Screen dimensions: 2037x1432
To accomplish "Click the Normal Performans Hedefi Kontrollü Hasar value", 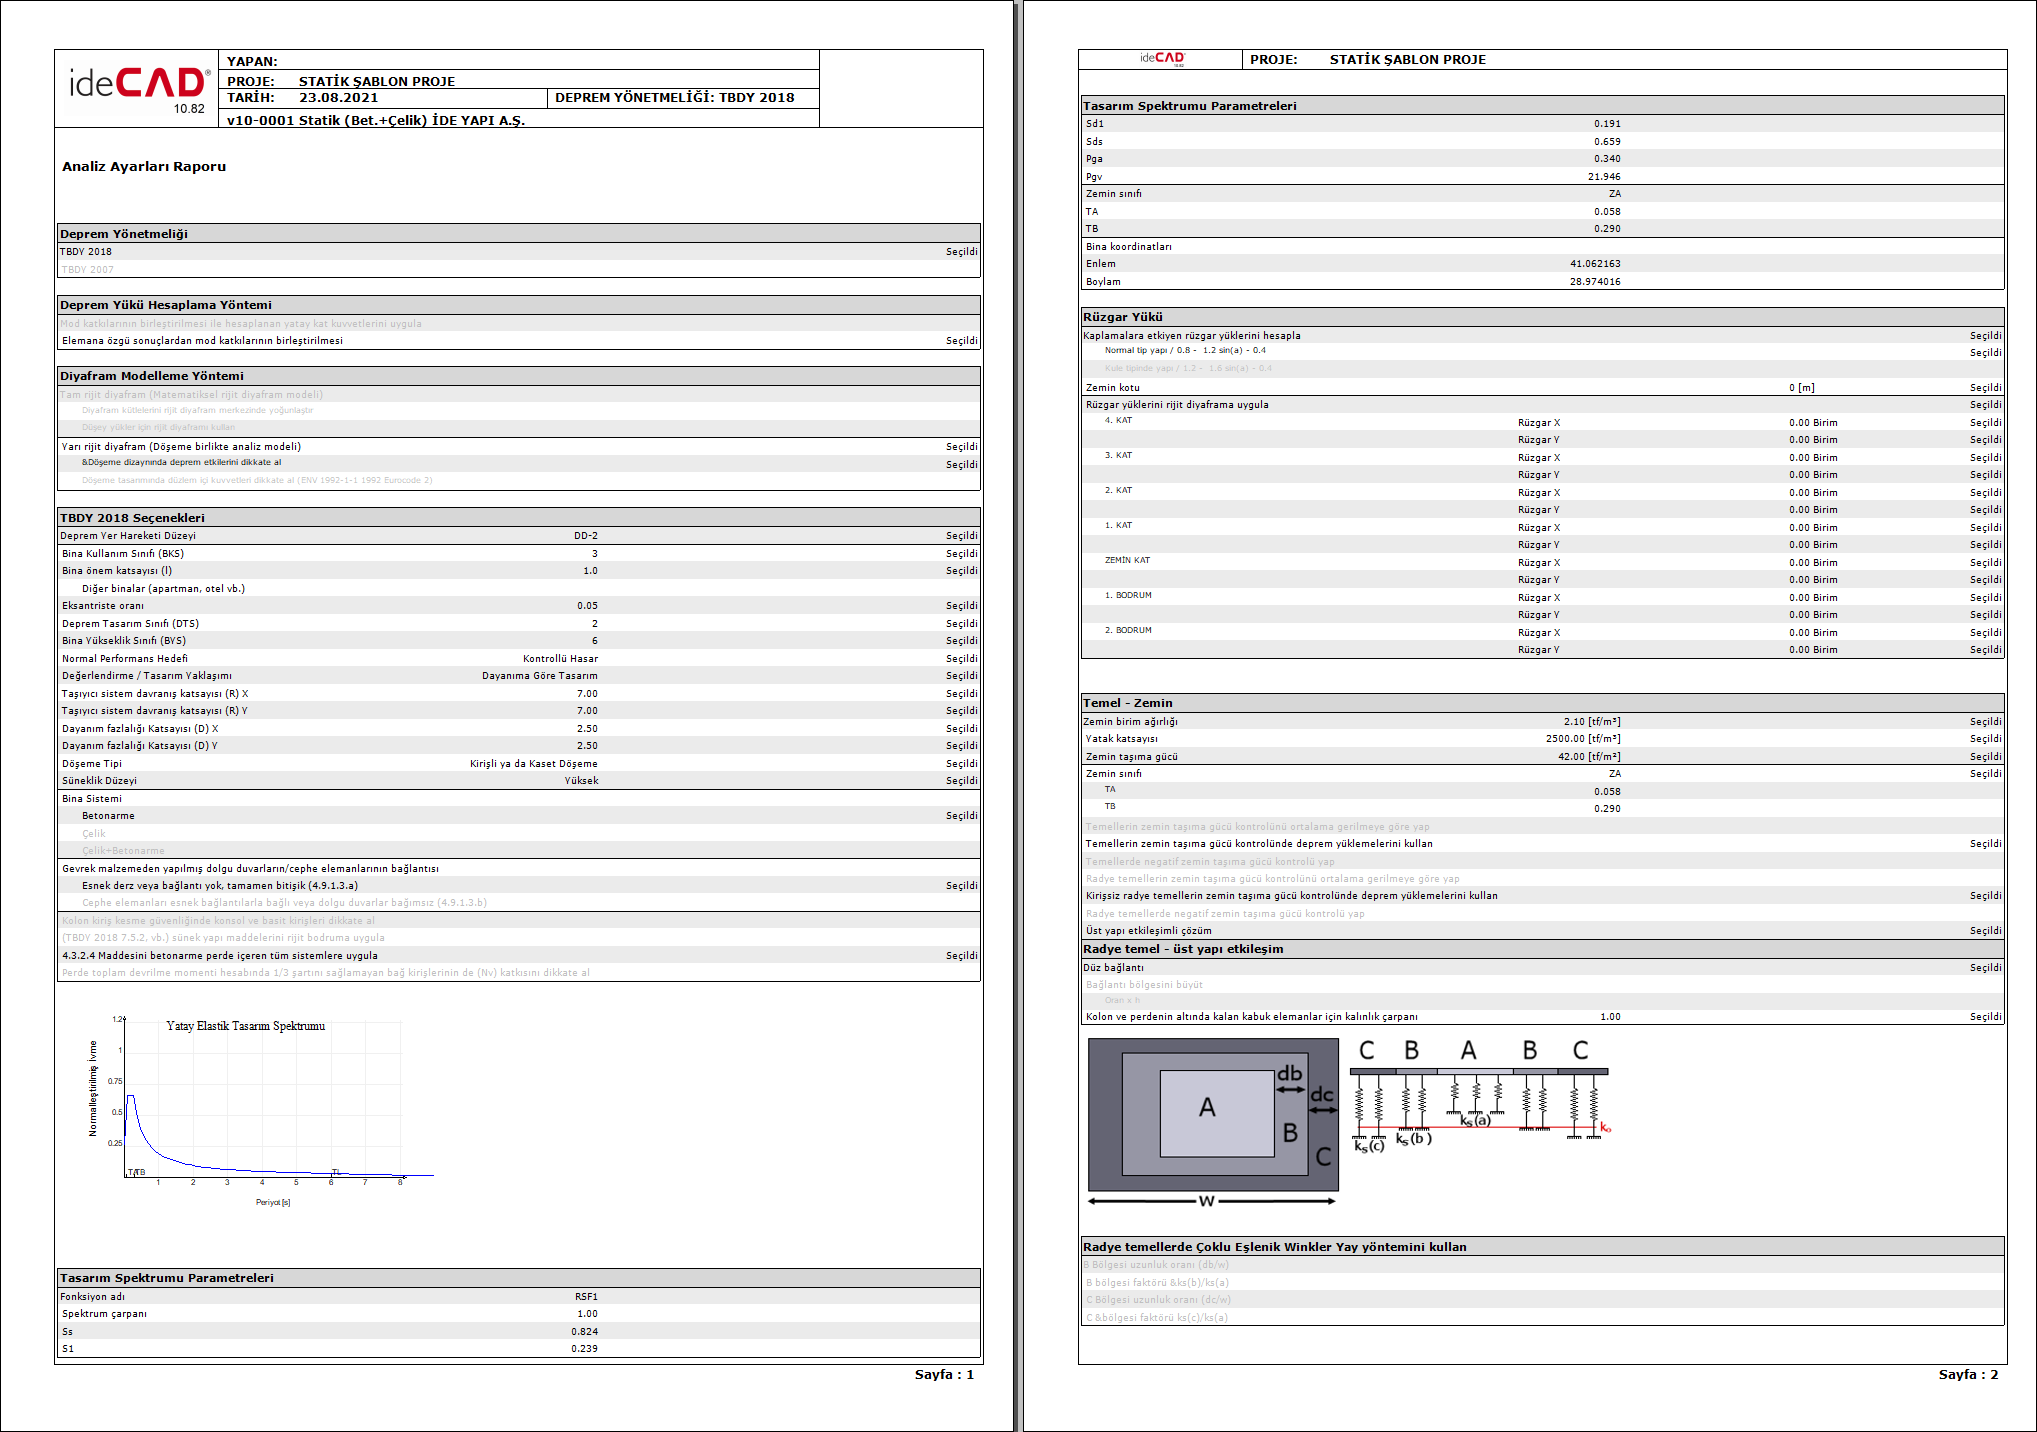I will (x=560, y=659).
